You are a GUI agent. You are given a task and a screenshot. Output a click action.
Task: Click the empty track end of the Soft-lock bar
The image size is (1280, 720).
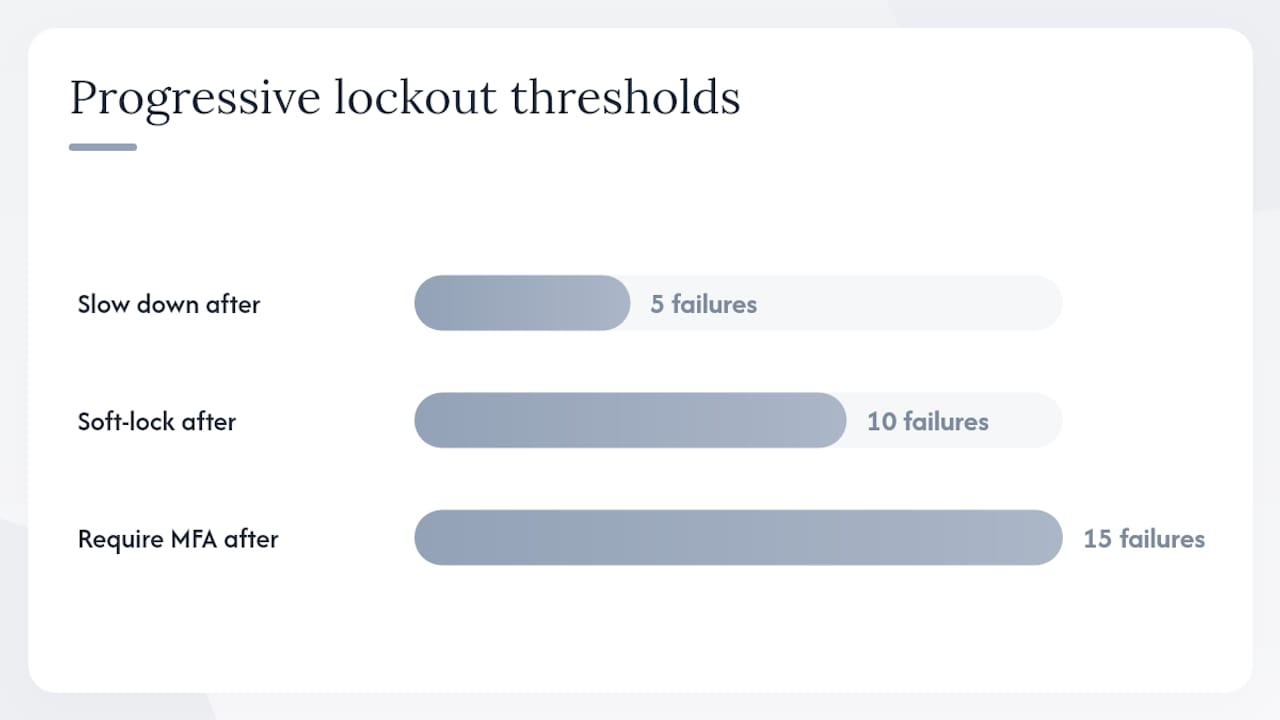point(1028,420)
